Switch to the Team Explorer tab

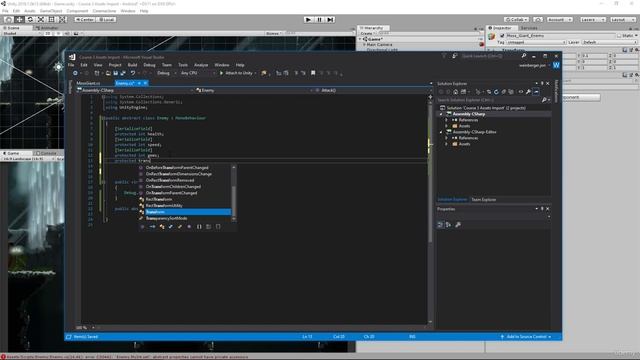pyautogui.click(x=484, y=200)
